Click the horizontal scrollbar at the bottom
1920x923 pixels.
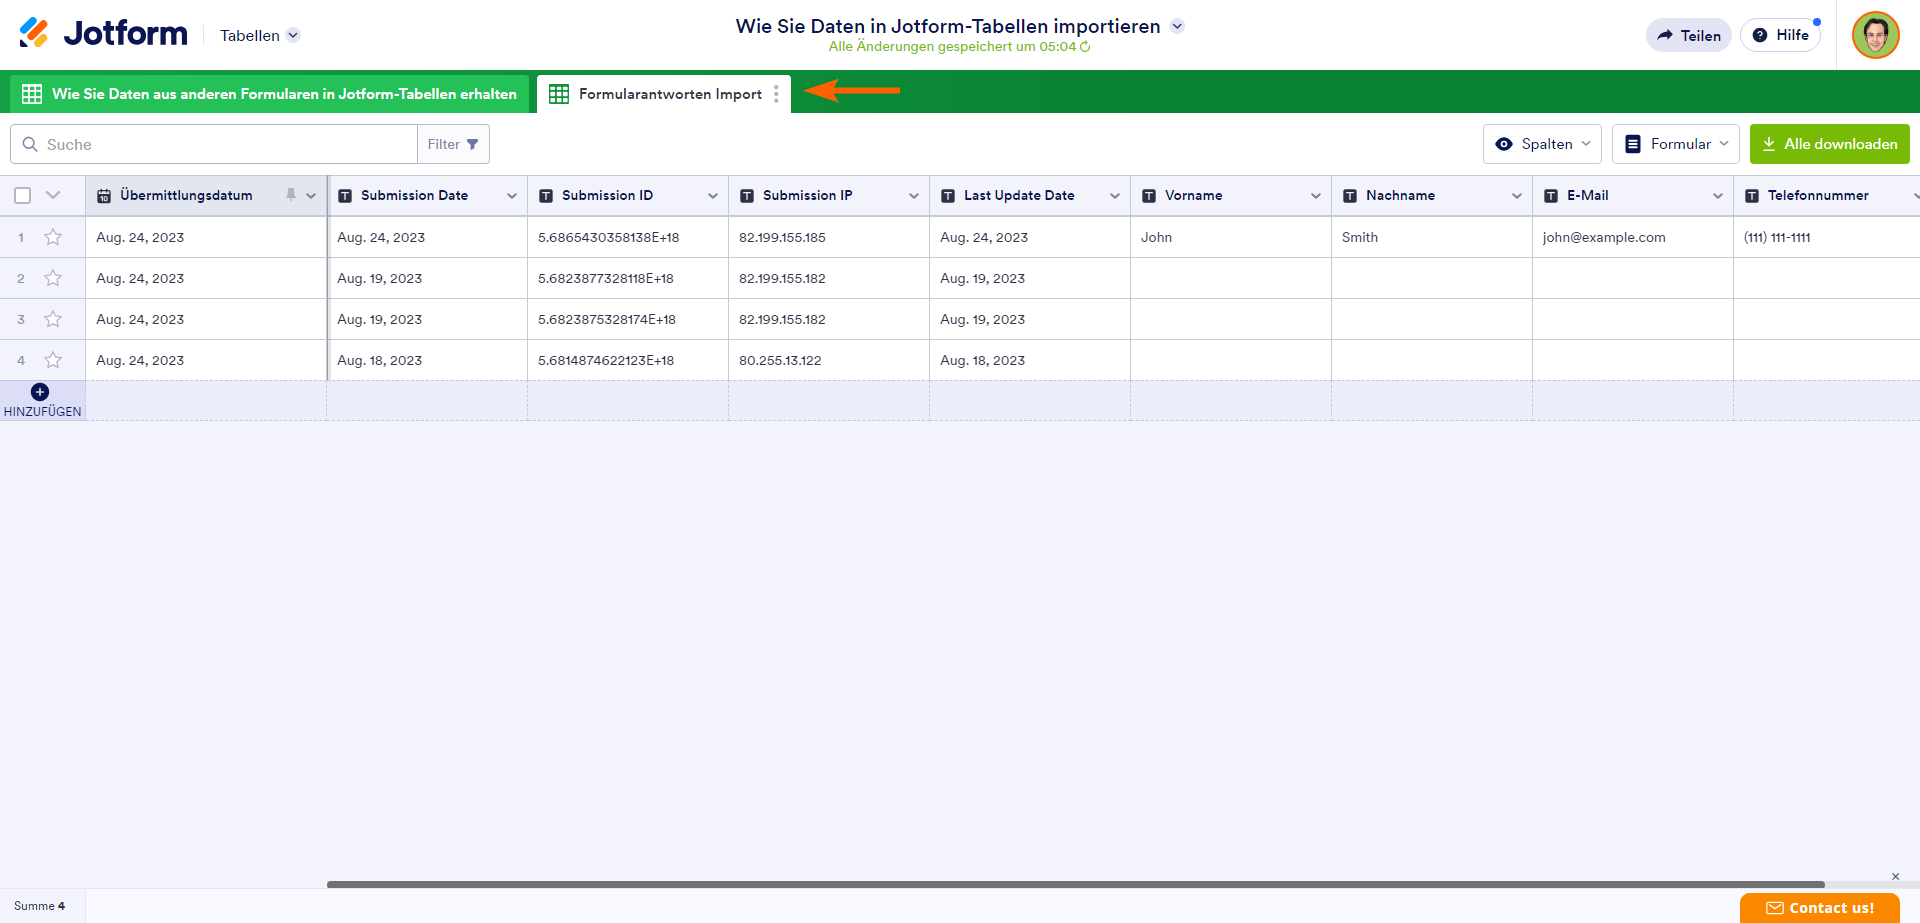(1075, 885)
